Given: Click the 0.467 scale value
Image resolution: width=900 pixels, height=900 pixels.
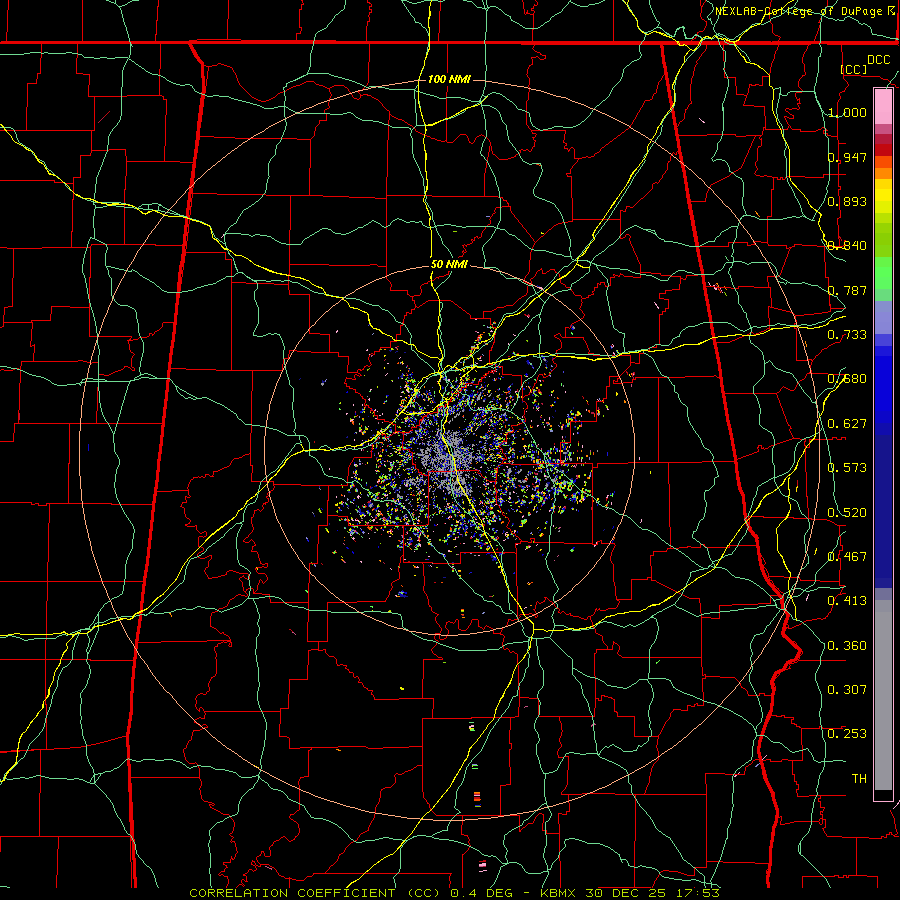Looking at the screenshot, I should 847,557.
